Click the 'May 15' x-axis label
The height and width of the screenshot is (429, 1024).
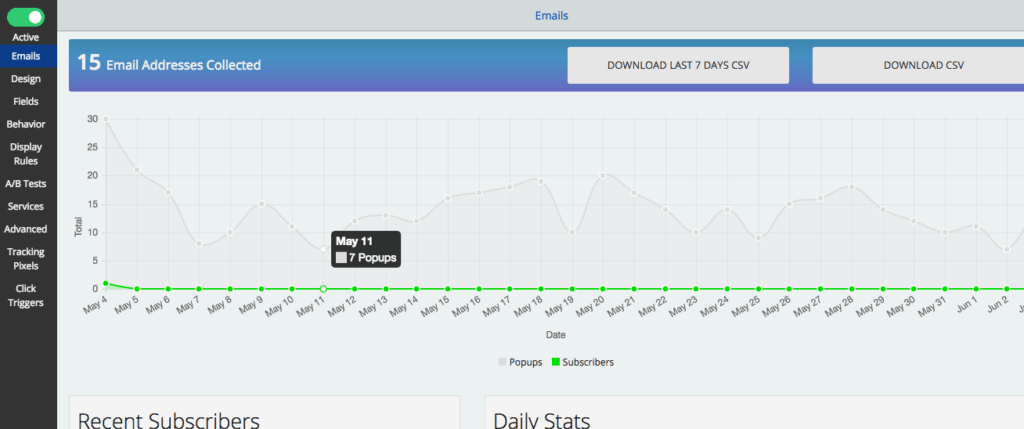click(437, 306)
